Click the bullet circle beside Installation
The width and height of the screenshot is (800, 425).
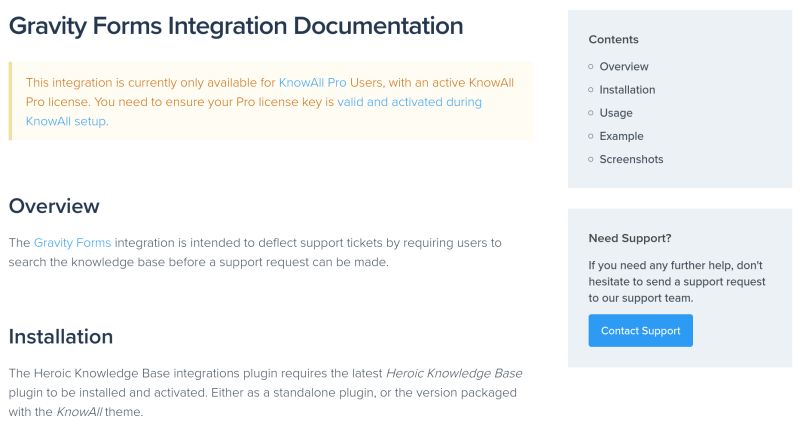pos(591,90)
